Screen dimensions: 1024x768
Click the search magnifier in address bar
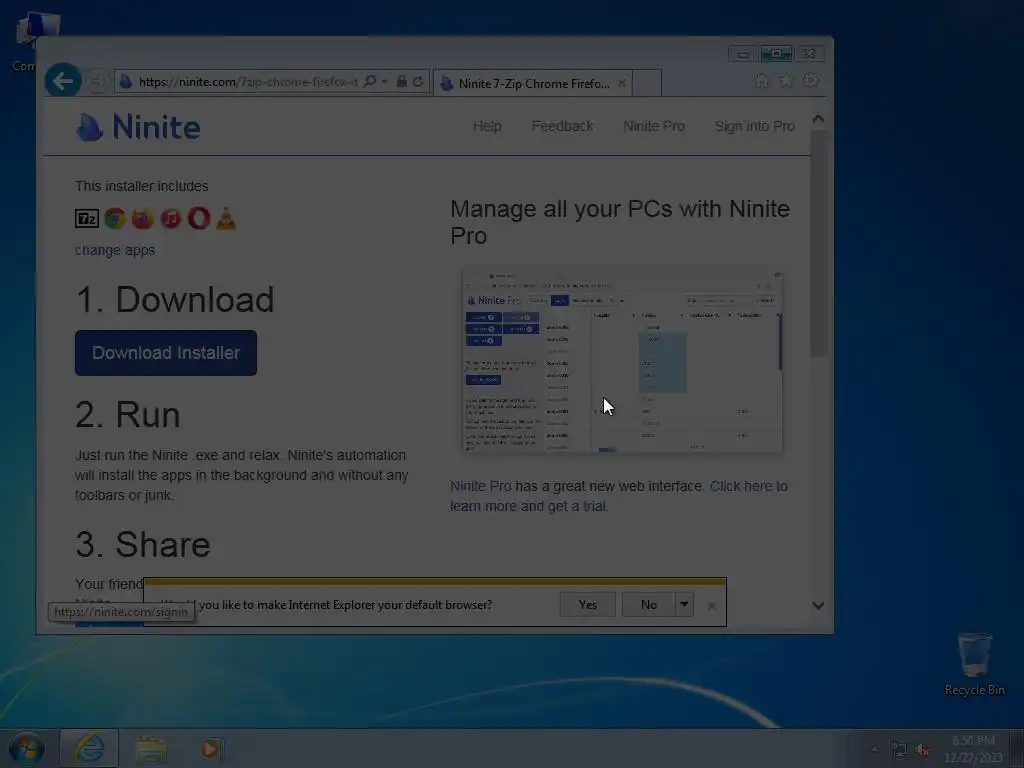click(x=370, y=82)
